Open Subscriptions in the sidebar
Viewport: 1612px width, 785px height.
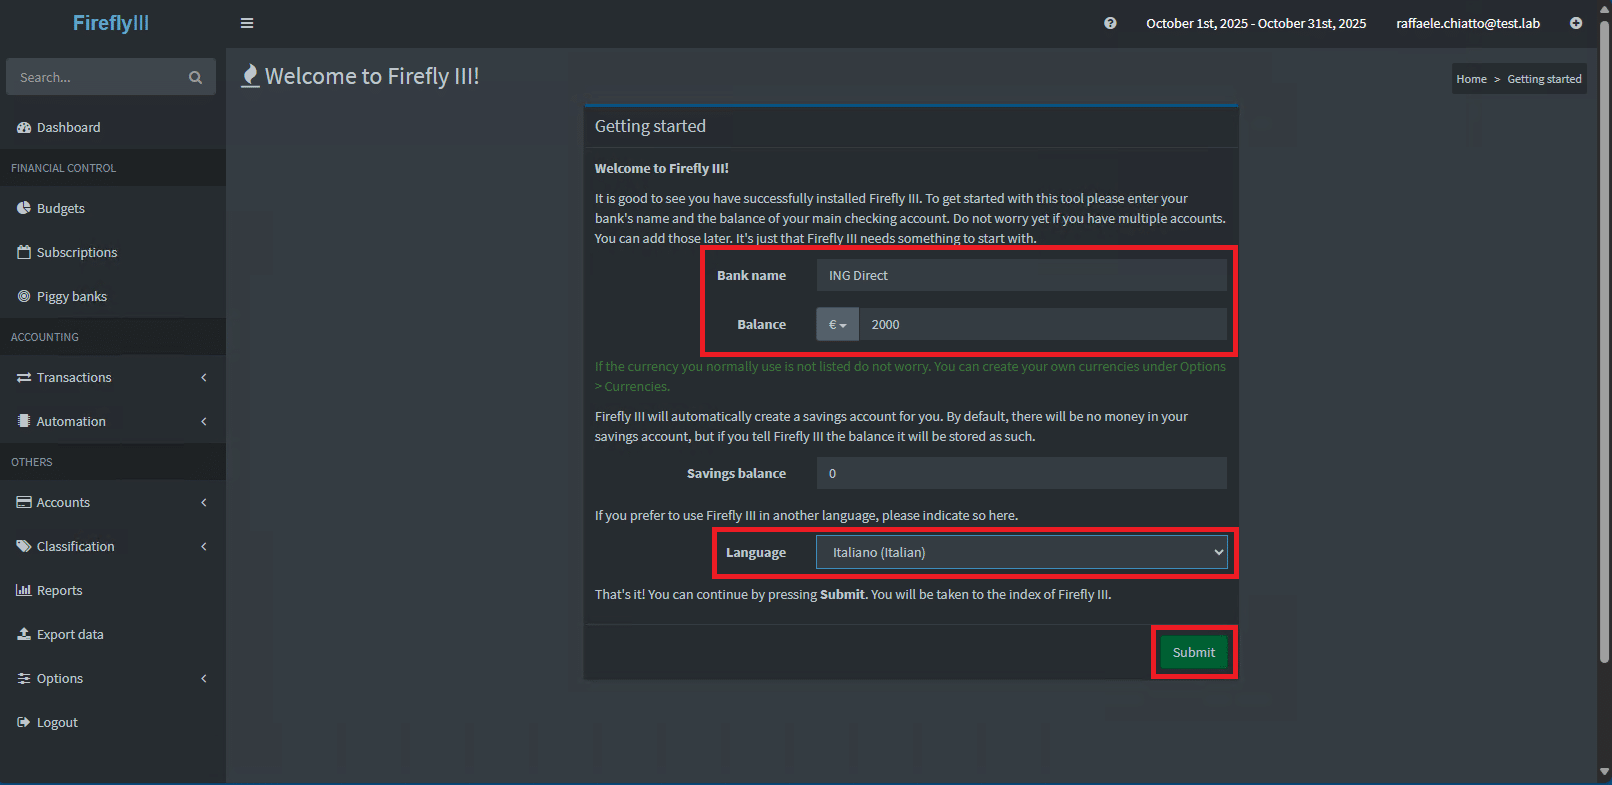point(76,253)
